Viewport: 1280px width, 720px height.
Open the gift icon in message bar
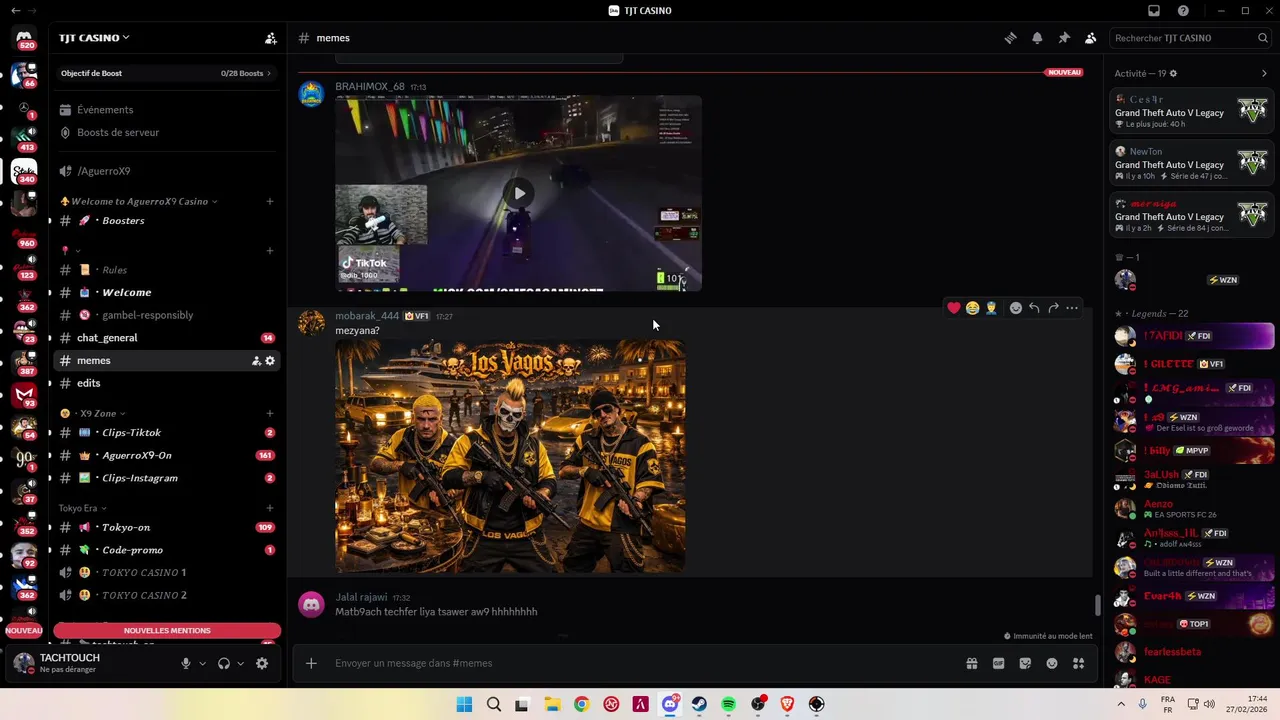click(971, 663)
